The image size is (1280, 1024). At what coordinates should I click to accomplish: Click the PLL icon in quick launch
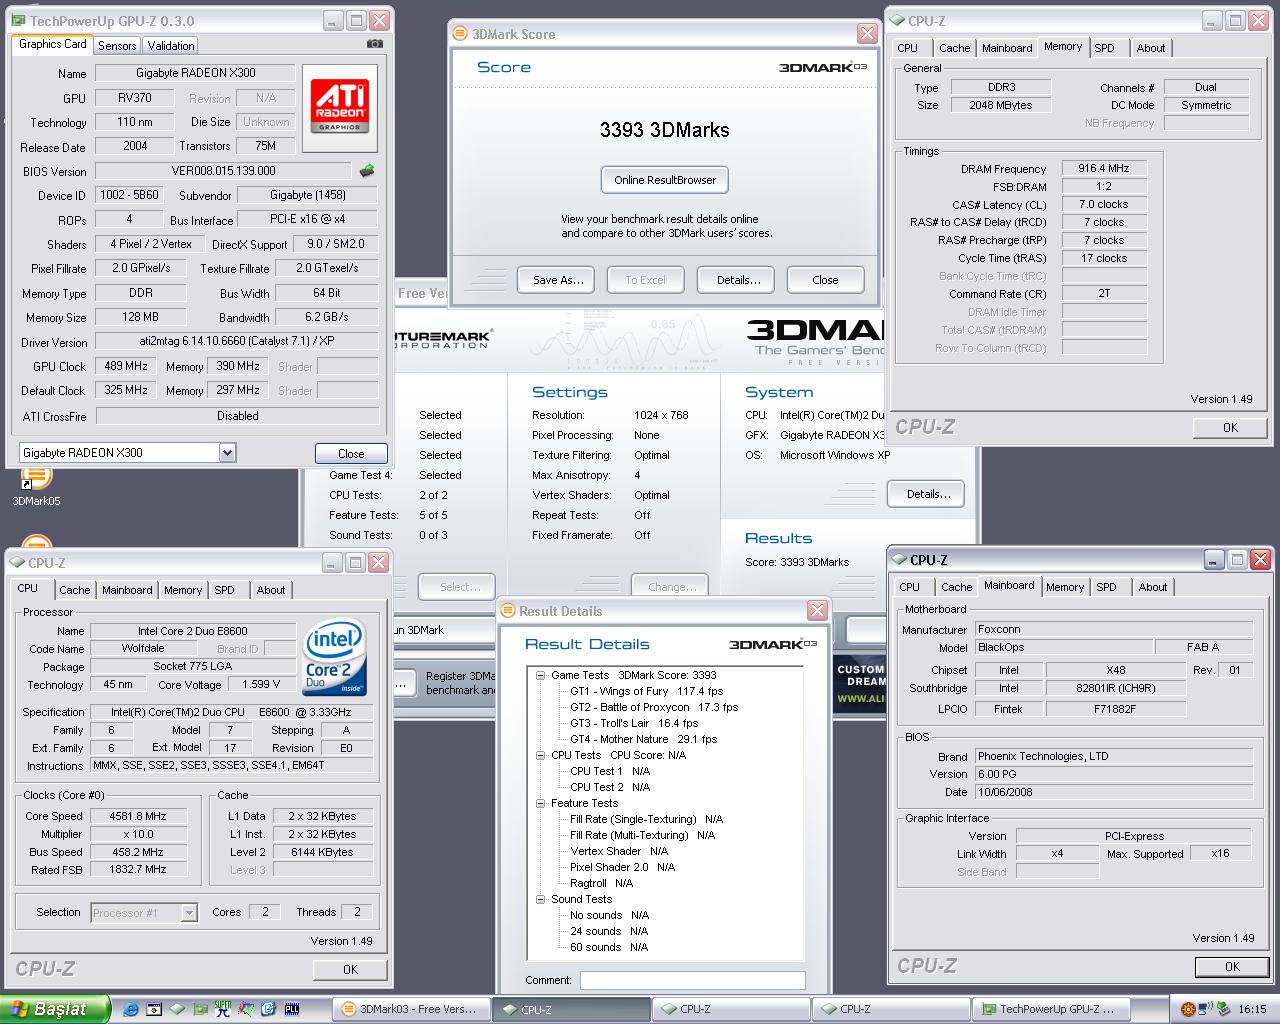click(292, 1010)
